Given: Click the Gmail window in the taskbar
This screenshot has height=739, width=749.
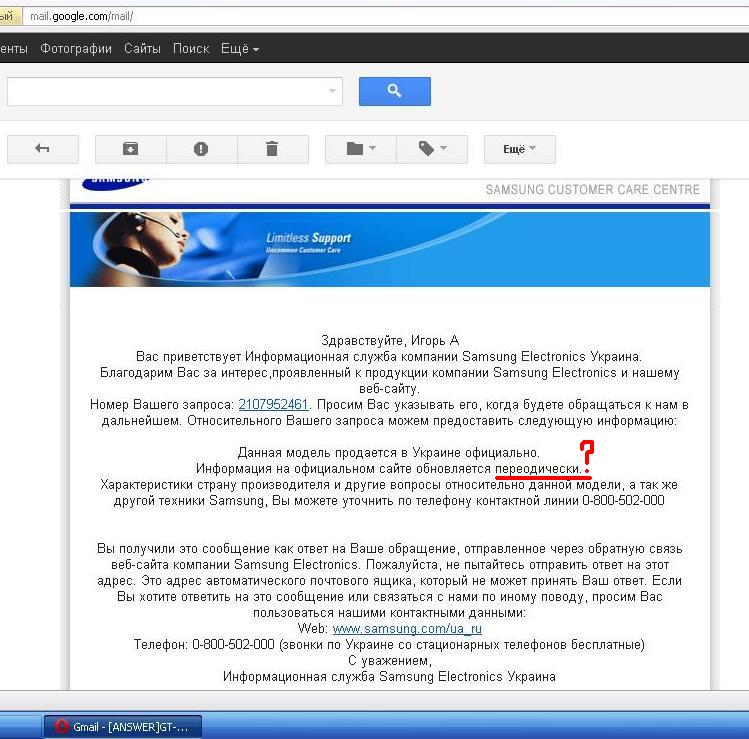Looking at the screenshot, I should (x=122, y=727).
